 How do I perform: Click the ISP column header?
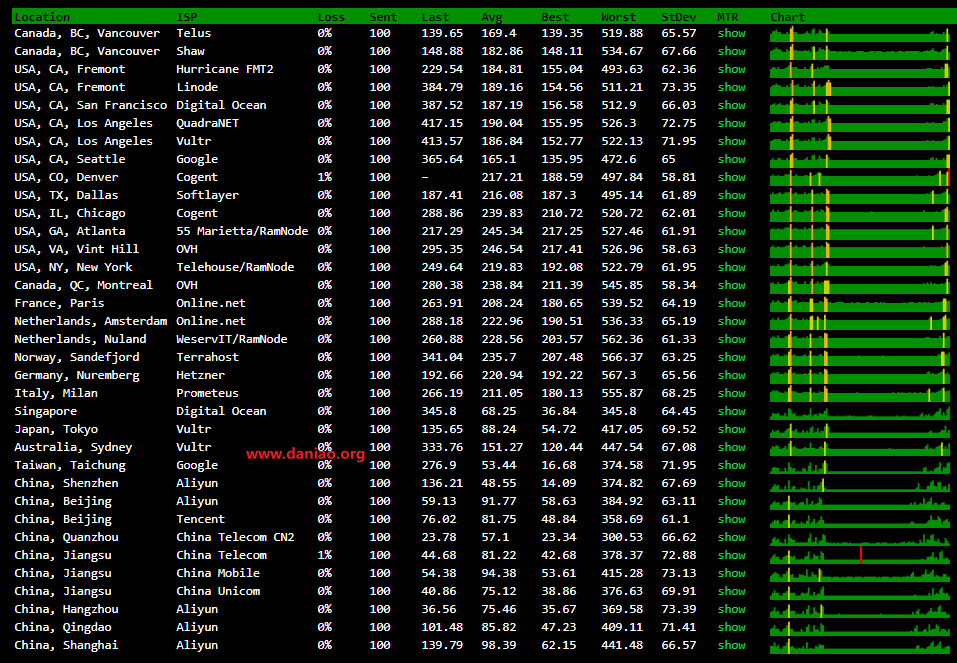coord(187,17)
